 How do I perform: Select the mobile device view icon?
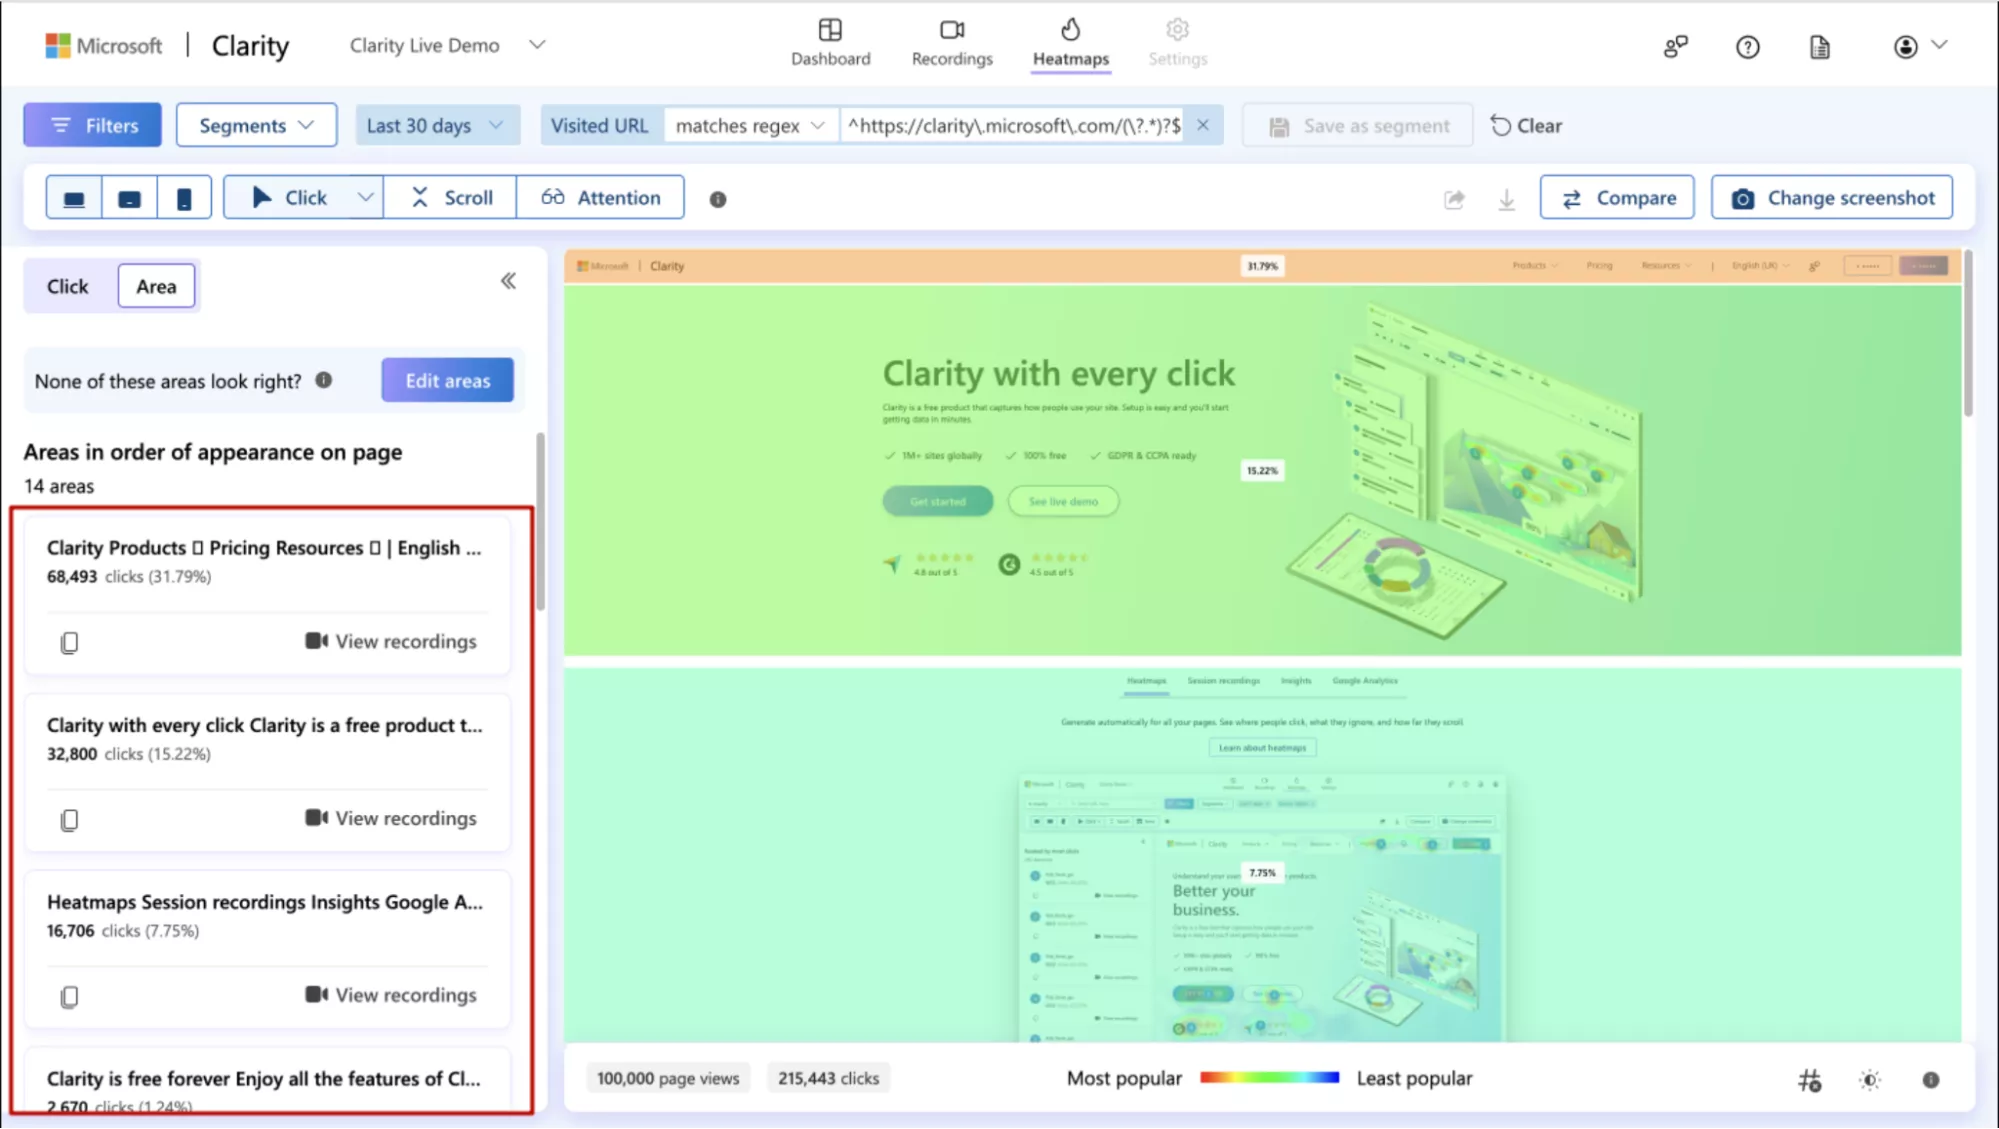pyautogui.click(x=184, y=198)
